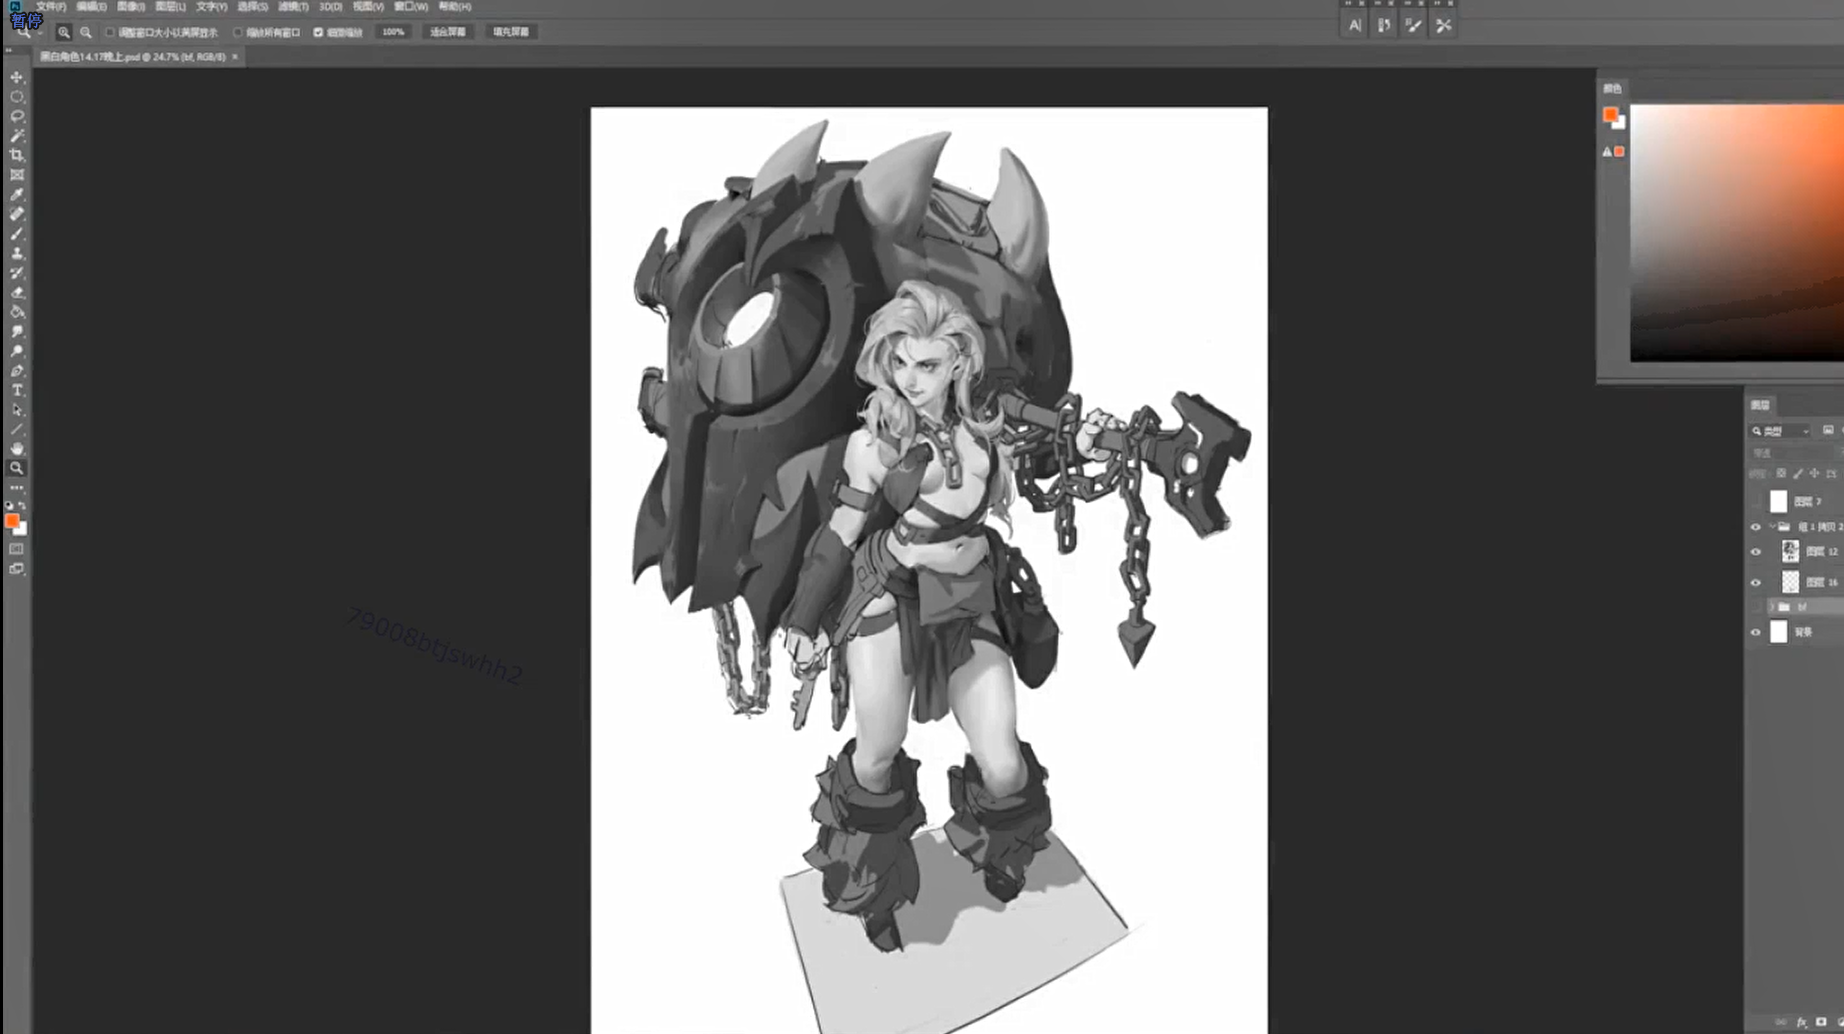
Task: Select the Crop tool
Action: tap(17, 155)
